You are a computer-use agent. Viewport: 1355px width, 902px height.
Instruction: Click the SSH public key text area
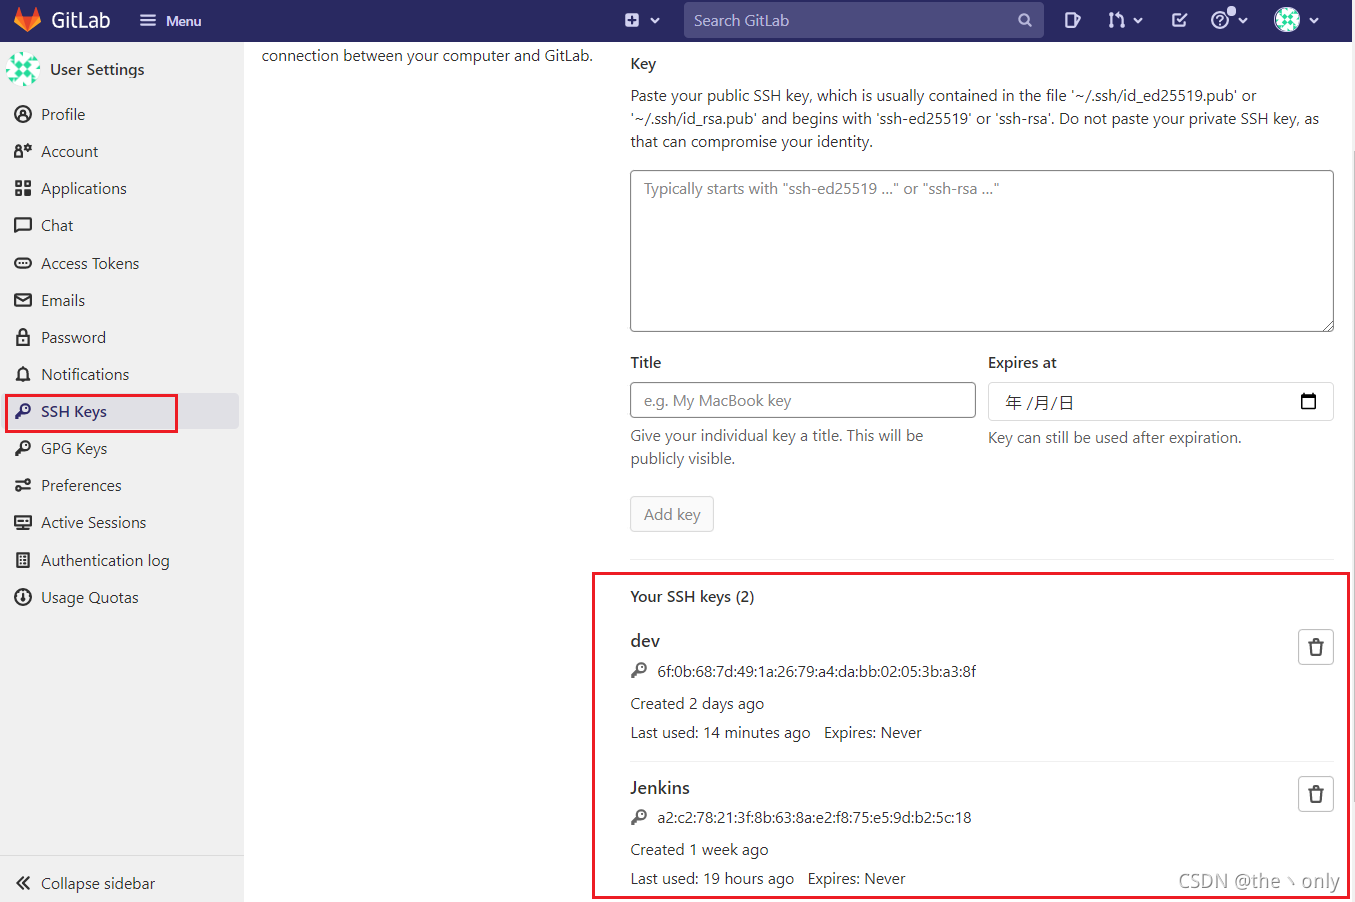point(982,251)
